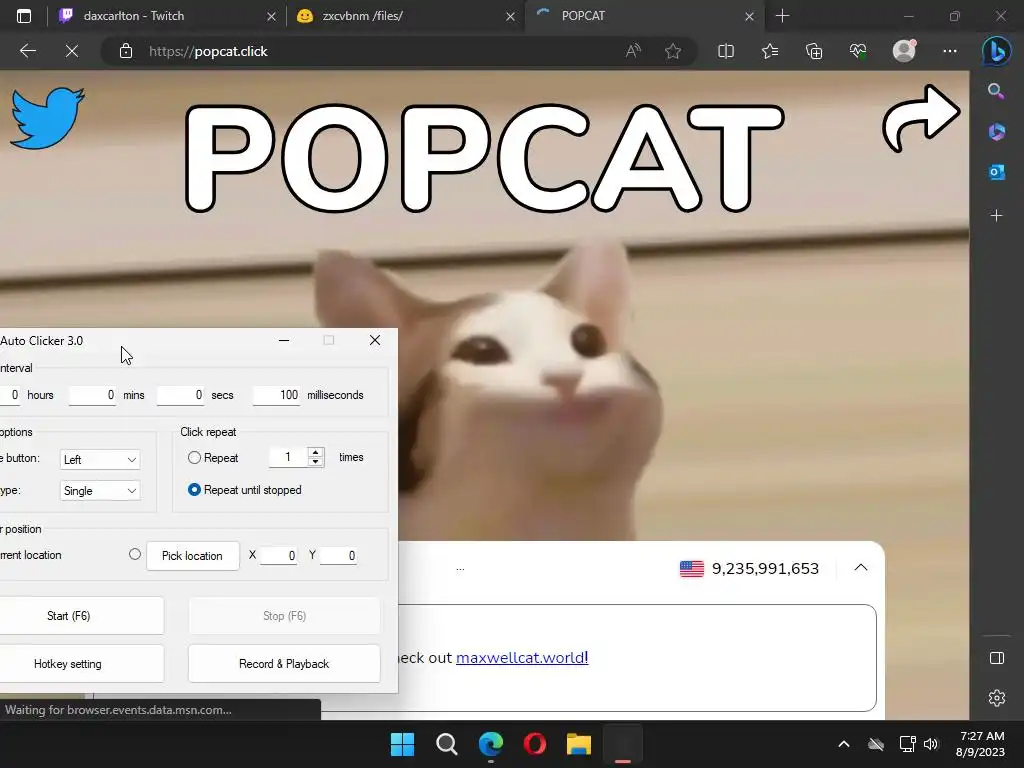Open the user profile avatar
The image size is (1024, 768).
(904, 51)
